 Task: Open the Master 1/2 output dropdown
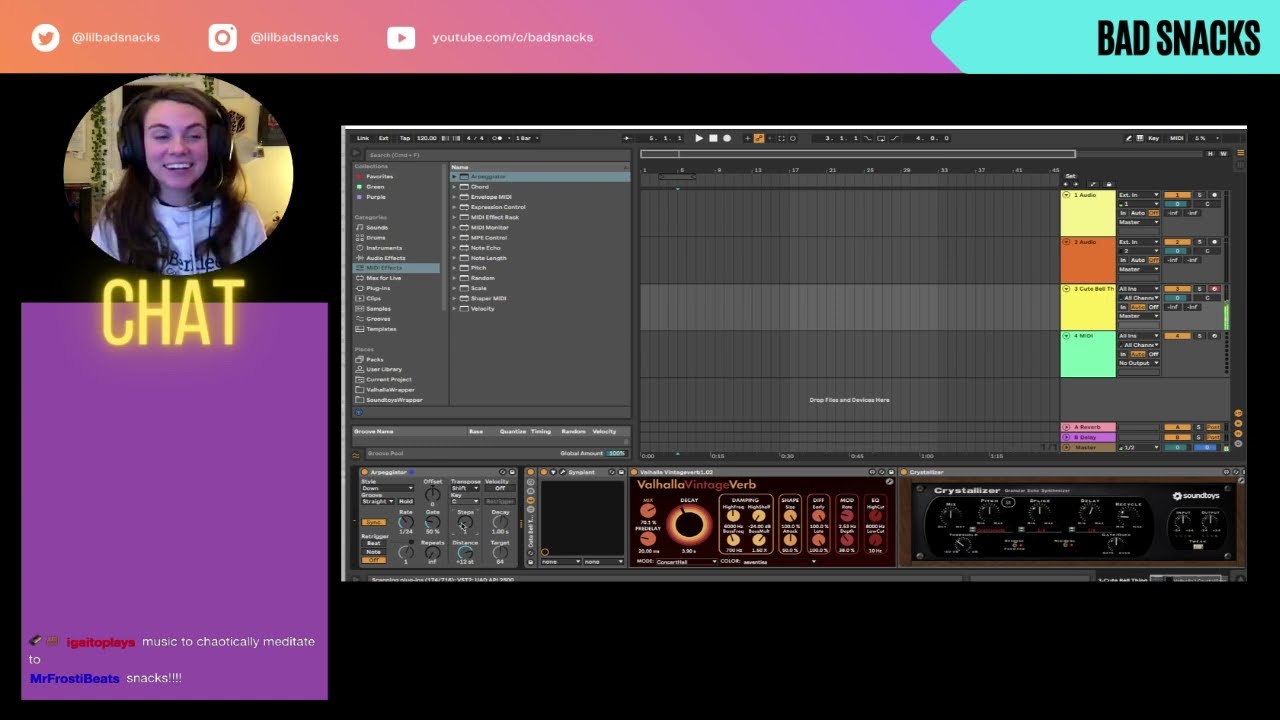[1139, 447]
